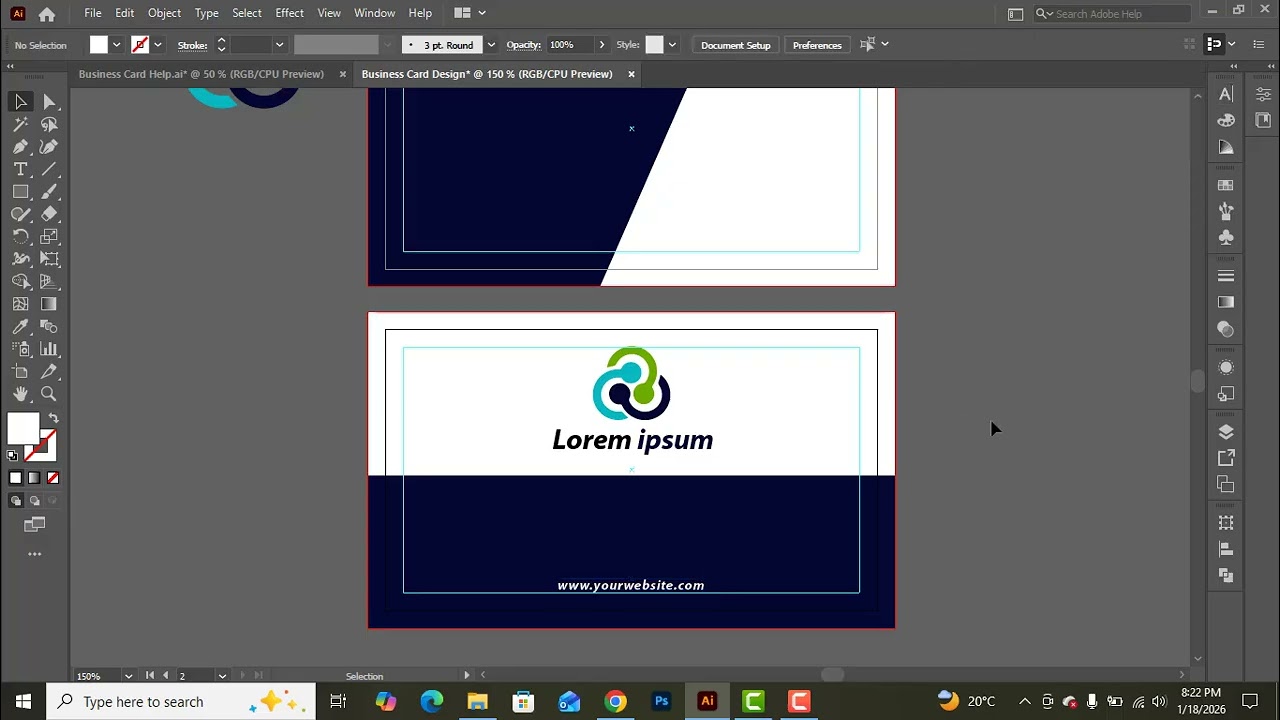Enable Draw Normal mode
The image size is (1280, 720).
[15, 501]
